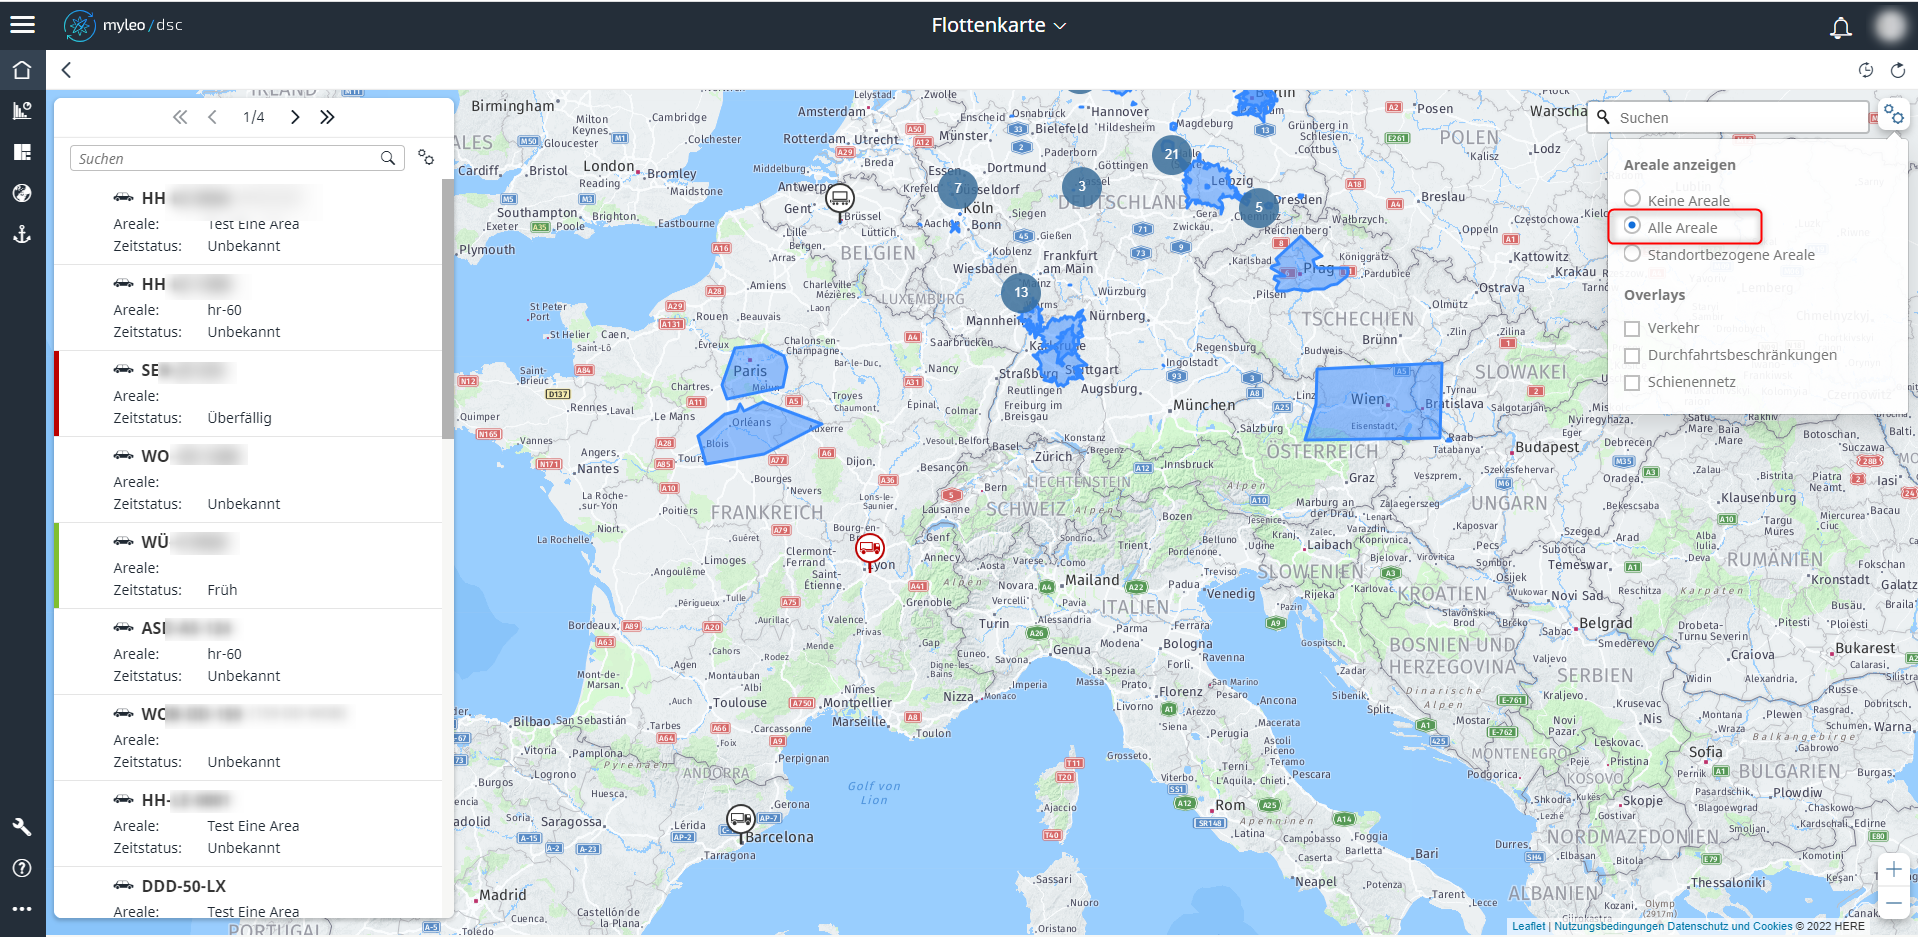Toggle the map settings gears button

1893,116
